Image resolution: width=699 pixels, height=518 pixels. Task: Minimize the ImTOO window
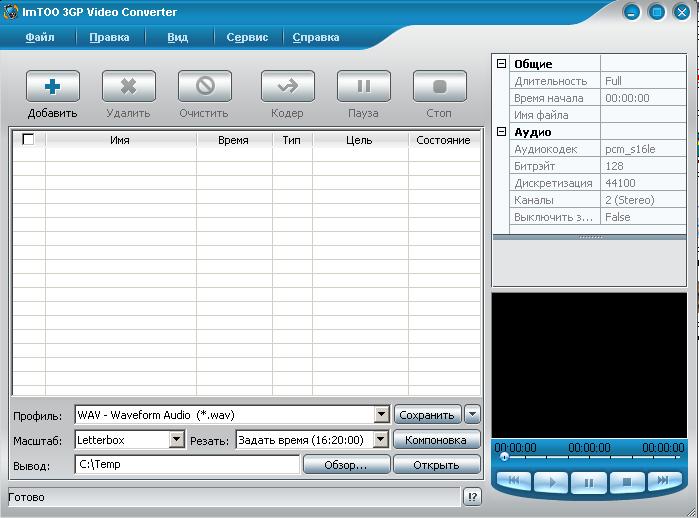pos(631,12)
